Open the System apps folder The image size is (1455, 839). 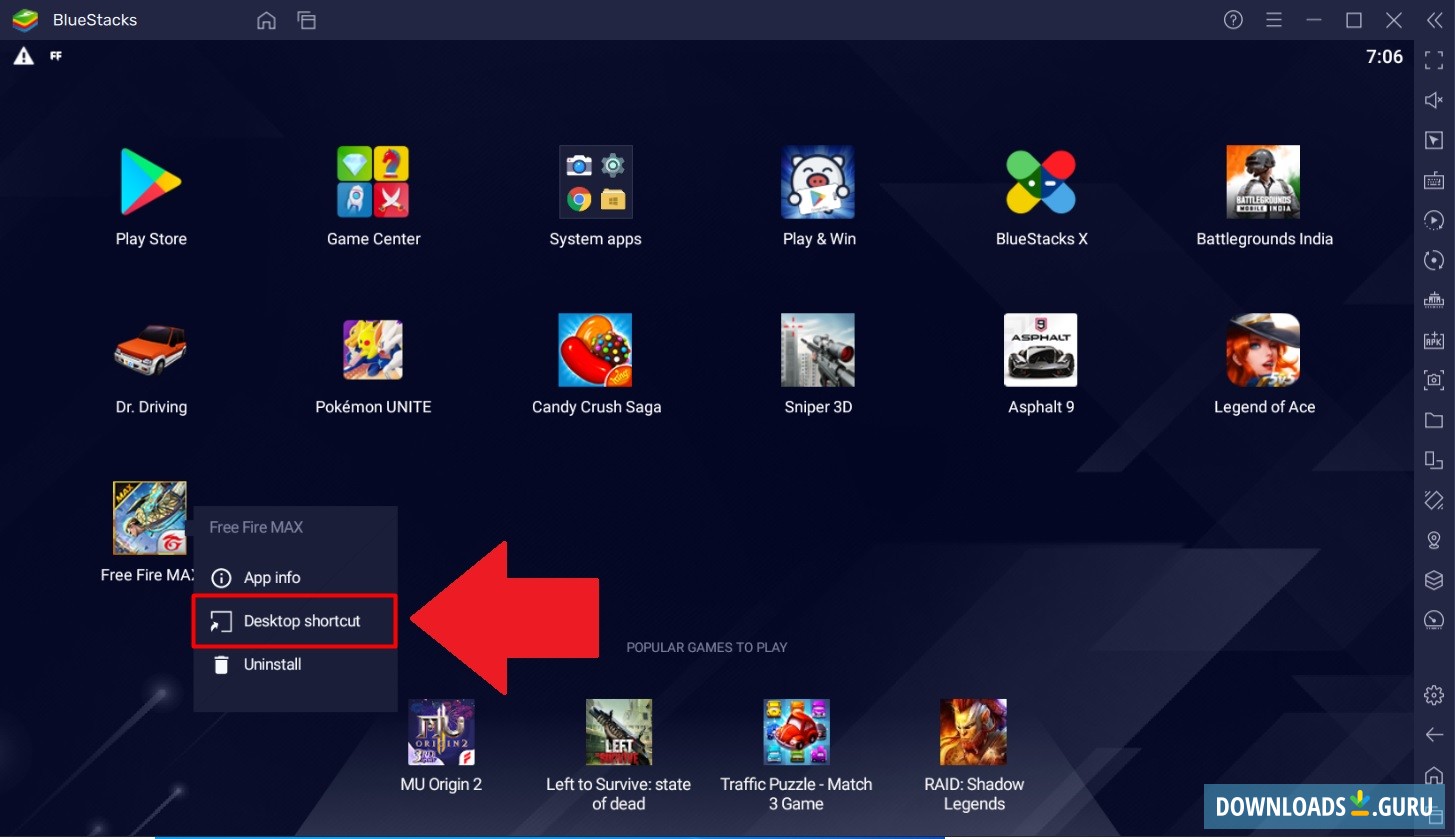pyautogui.click(x=596, y=181)
